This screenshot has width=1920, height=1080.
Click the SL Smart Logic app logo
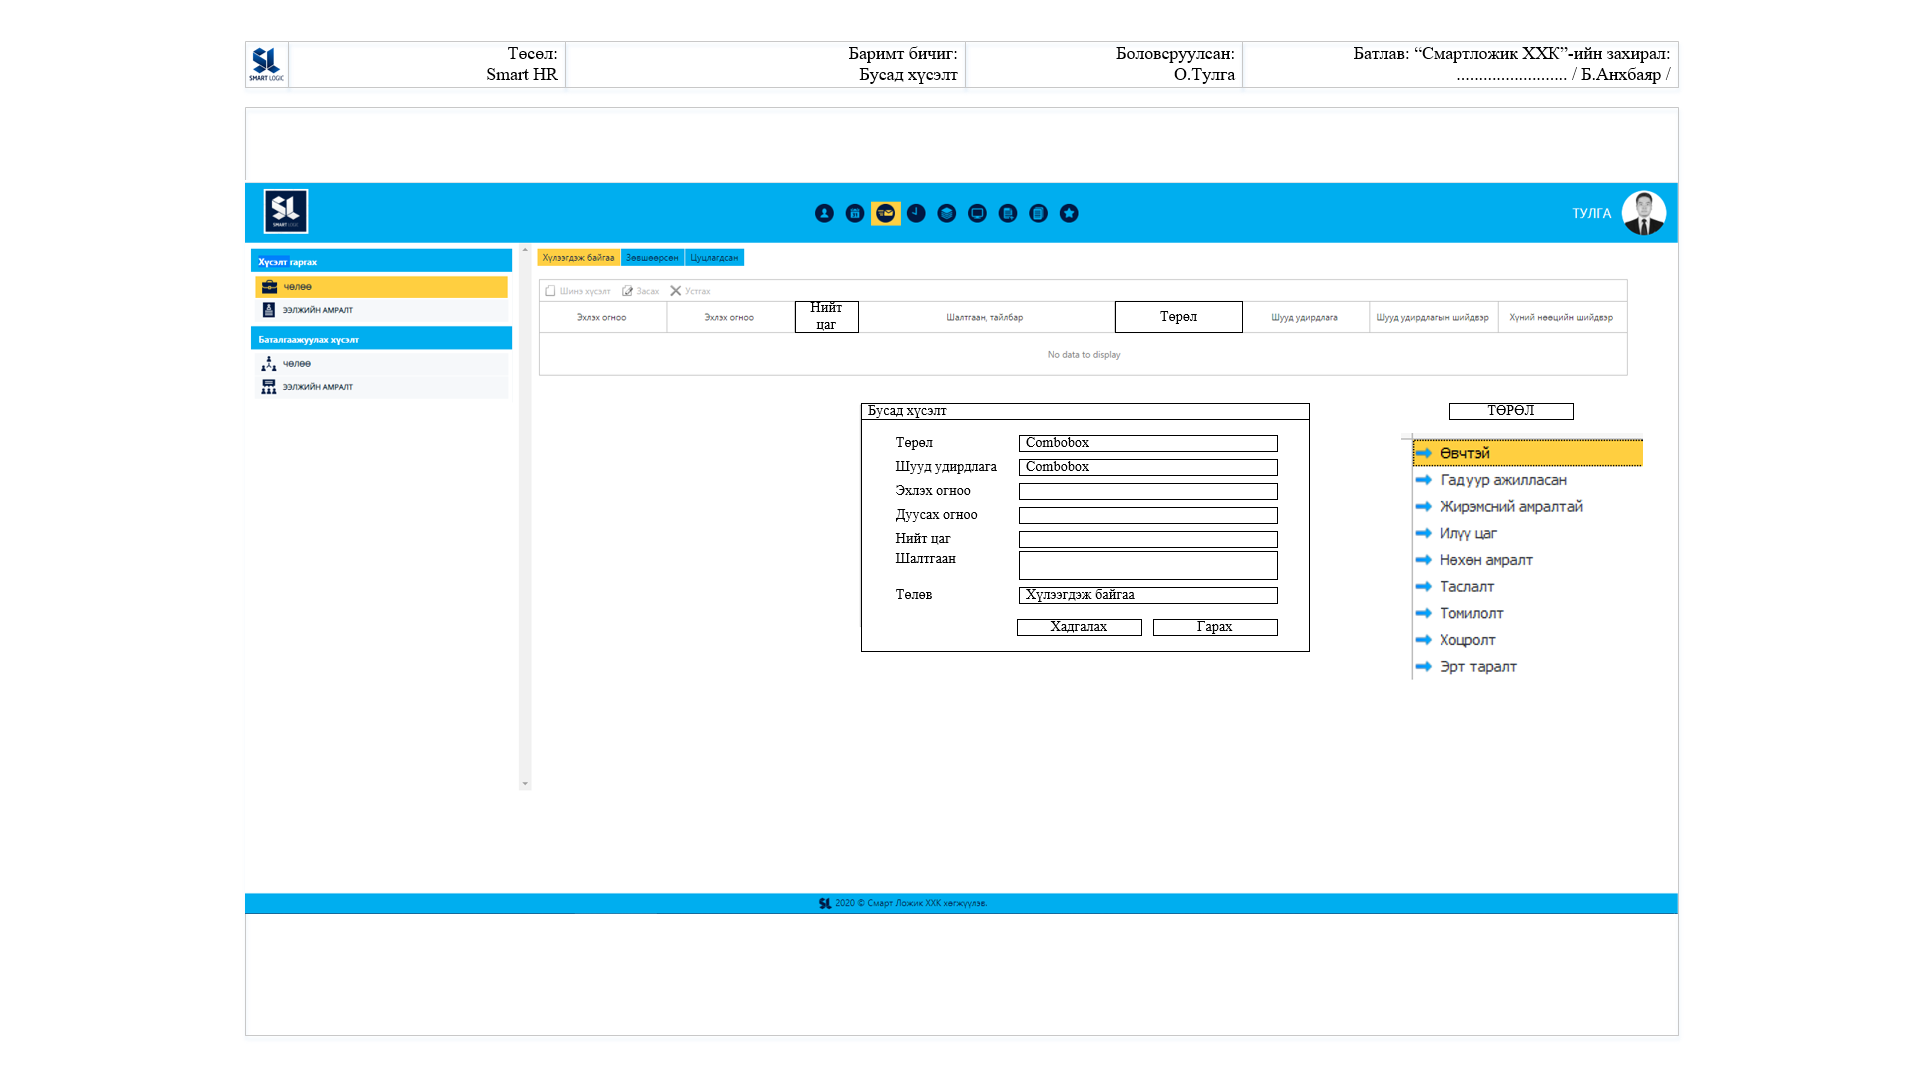click(x=286, y=211)
